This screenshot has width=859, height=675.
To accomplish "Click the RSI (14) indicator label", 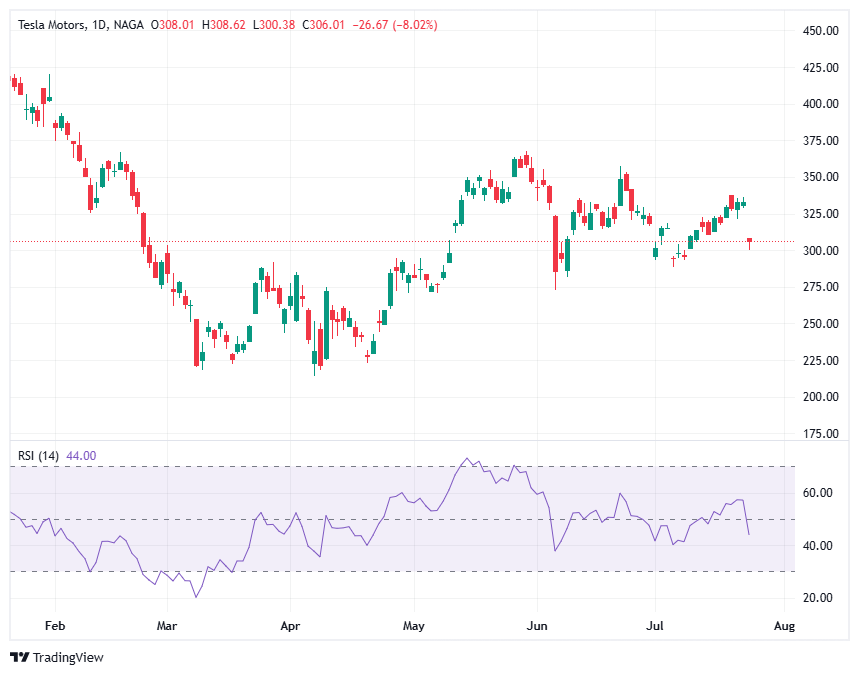I will point(40,456).
